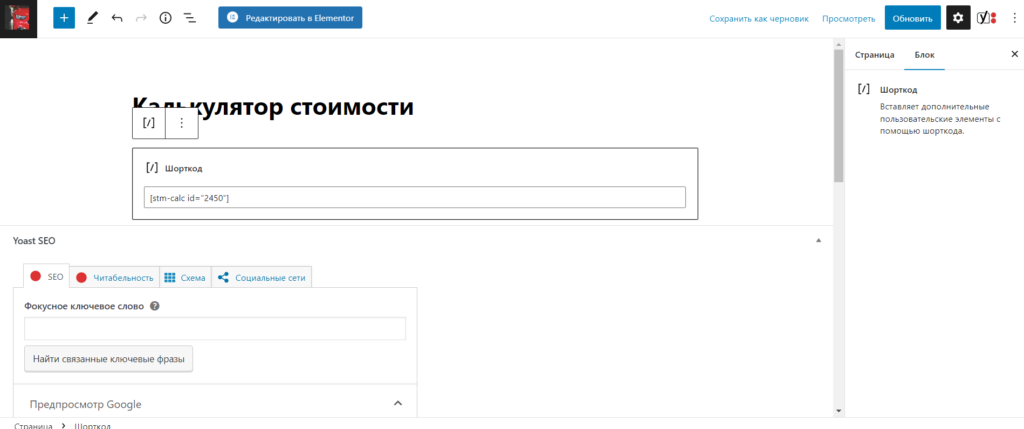
Task: Open the Схема tab
Action: (x=185, y=277)
